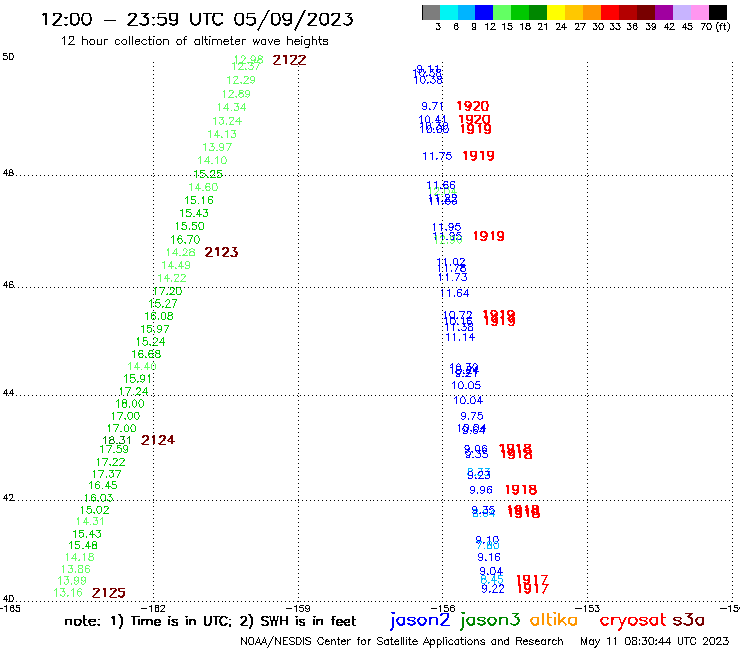
Task: Click the longitude axis label -159
Action: coord(298,608)
